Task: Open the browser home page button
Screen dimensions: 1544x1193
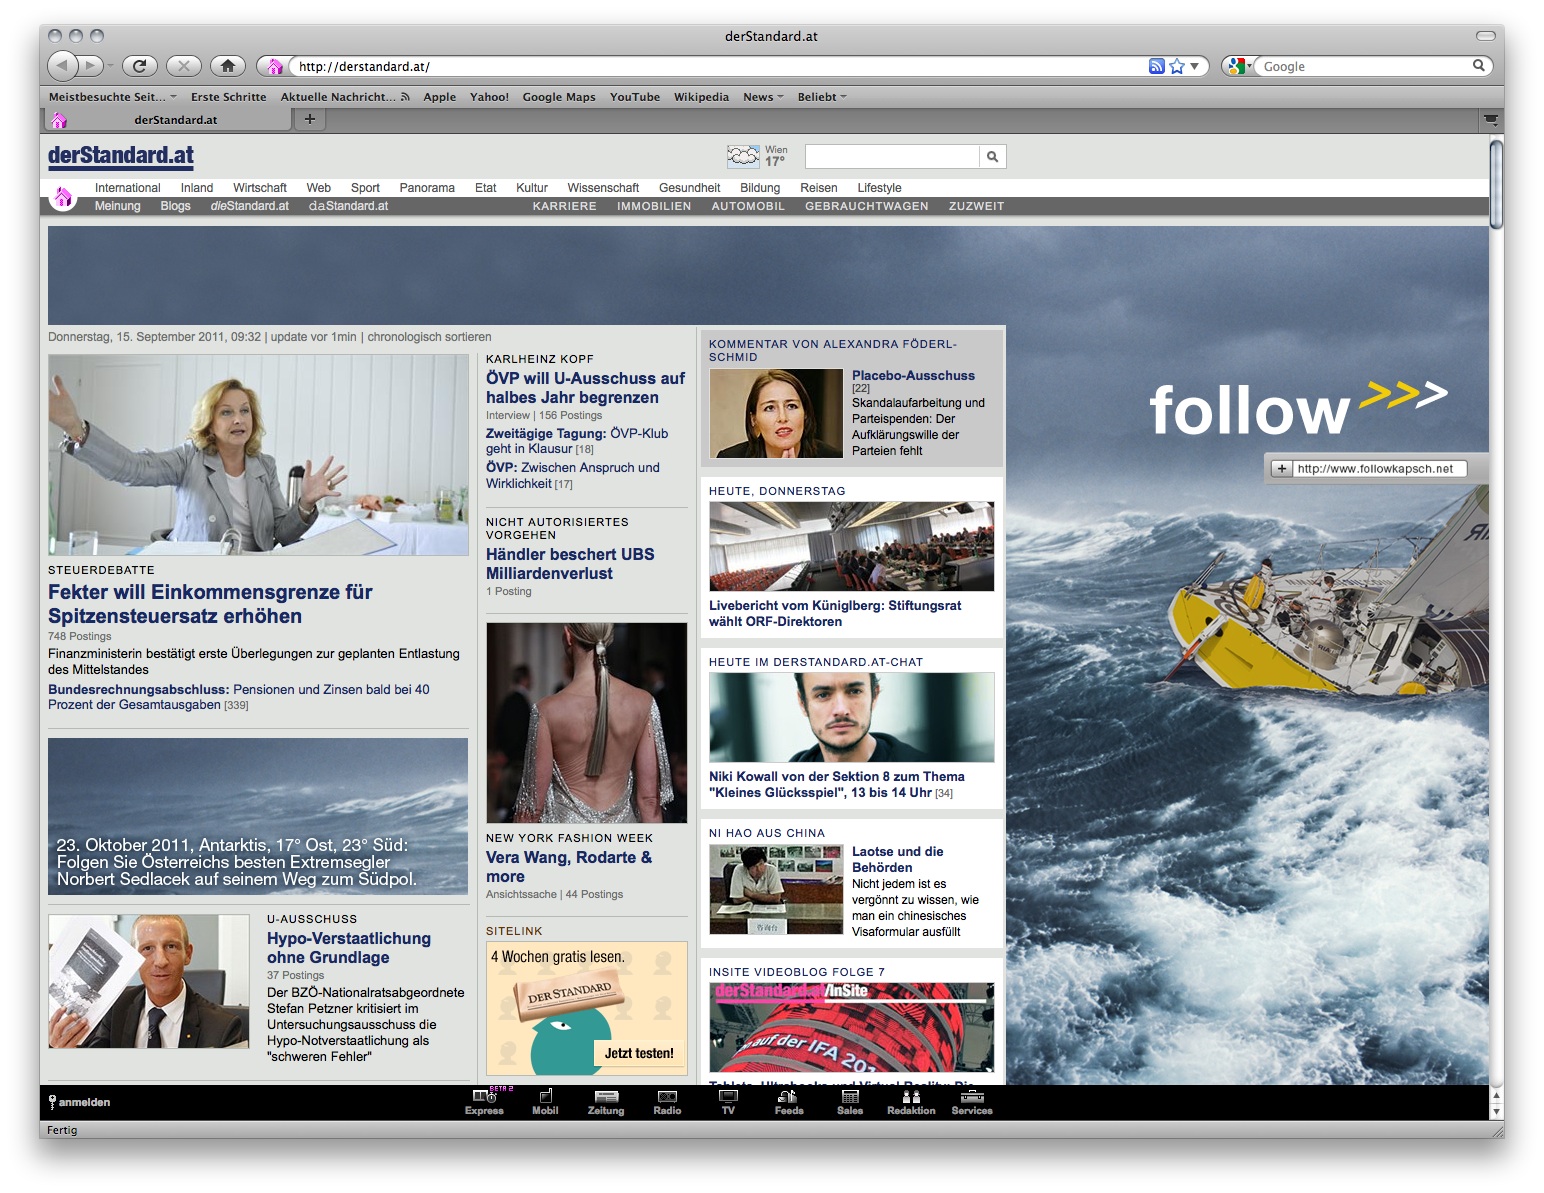Action: click(x=228, y=66)
